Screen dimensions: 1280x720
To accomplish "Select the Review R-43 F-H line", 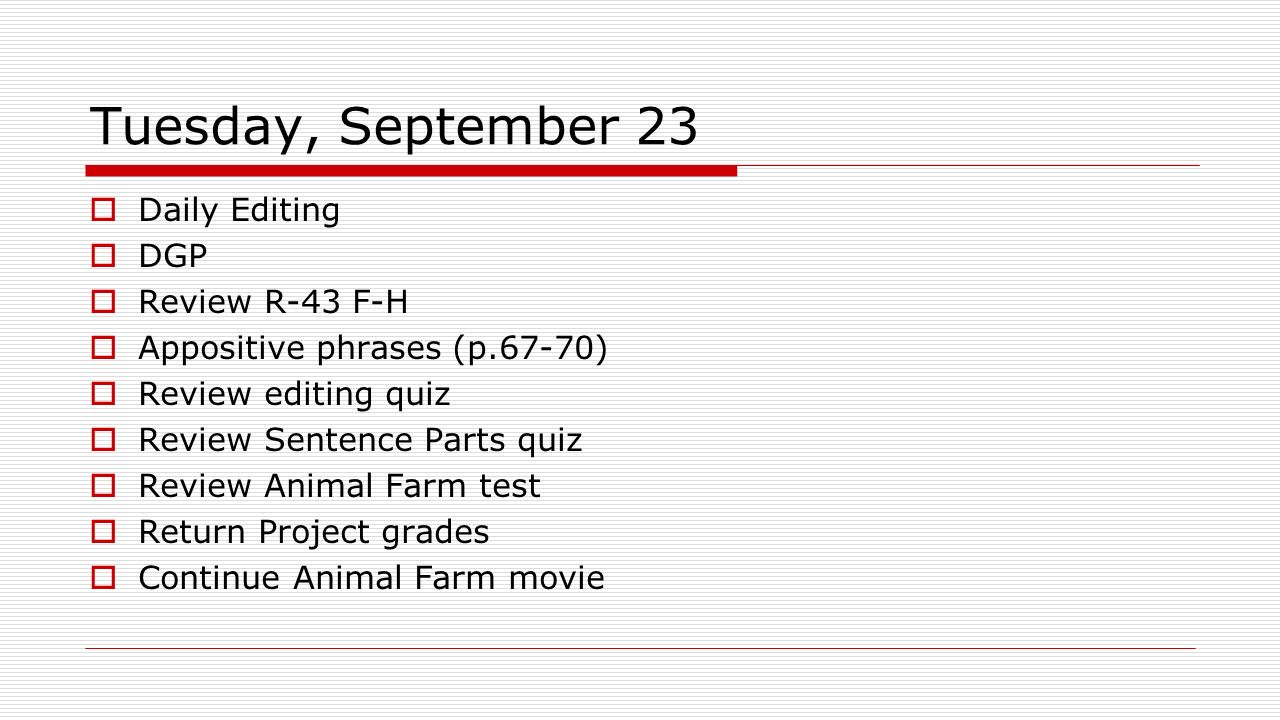I will tap(273, 302).
